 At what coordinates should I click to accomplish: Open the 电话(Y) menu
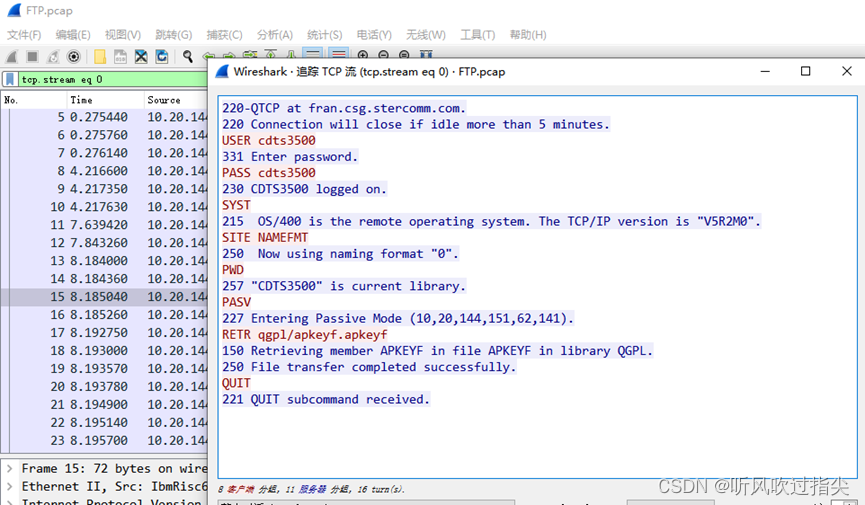[x=374, y=35]
